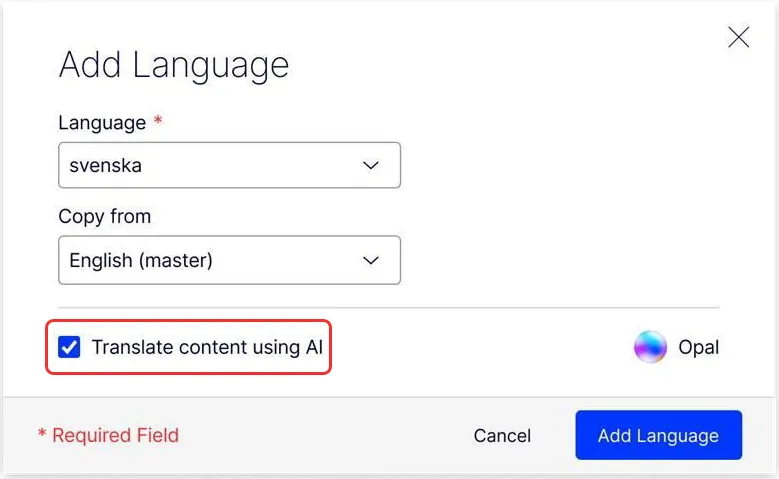Click the Opal gradient orb icon
This screenshot has width=779, height=479.
coord(650,347)
